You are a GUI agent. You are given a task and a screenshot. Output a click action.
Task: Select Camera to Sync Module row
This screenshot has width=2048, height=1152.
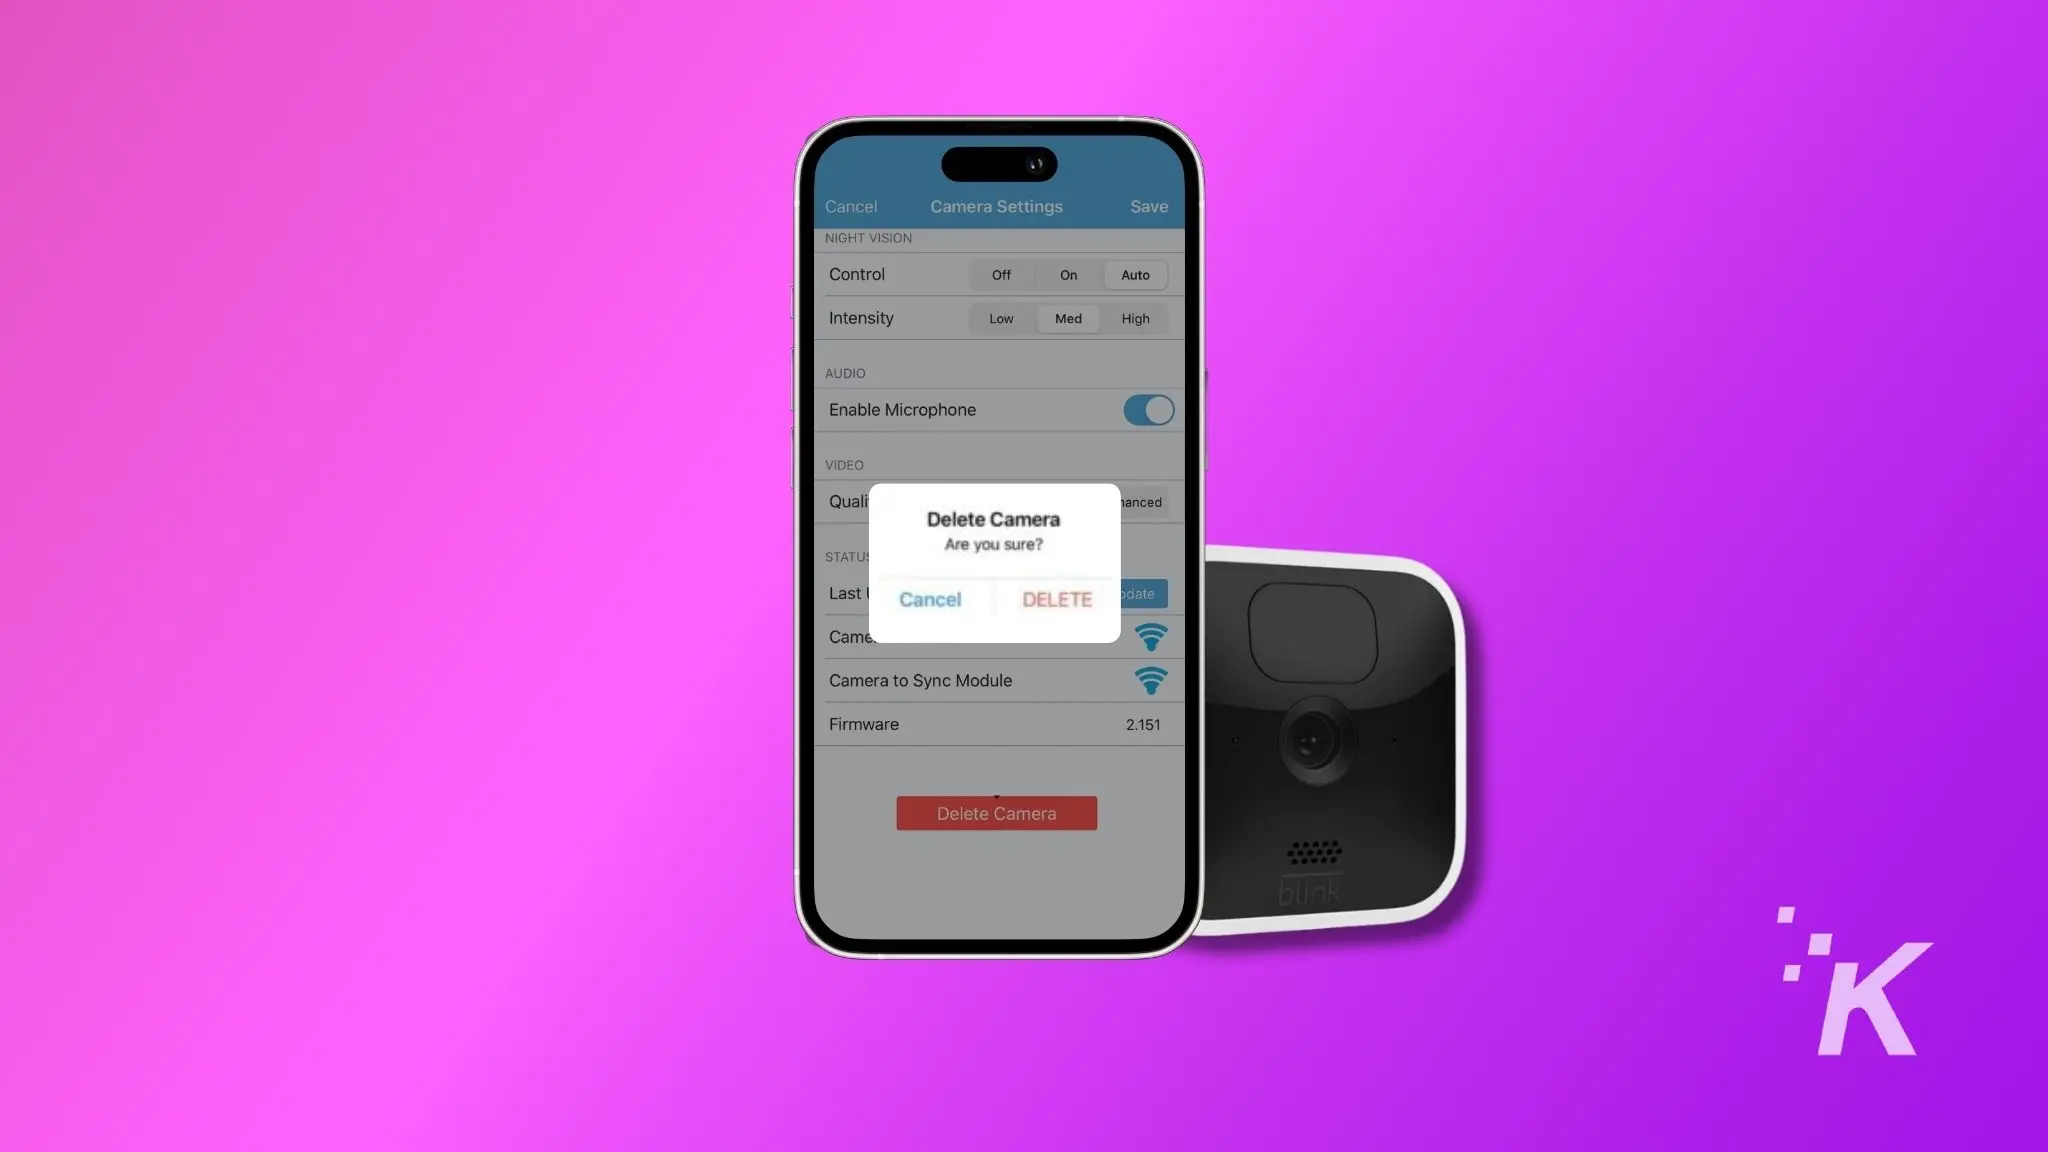point(996,681)
